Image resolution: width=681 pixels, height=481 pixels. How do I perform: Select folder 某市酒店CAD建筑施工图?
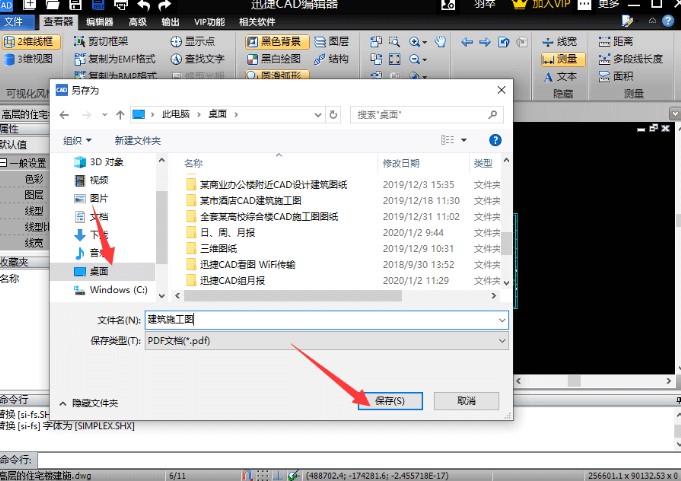point(244,201)
